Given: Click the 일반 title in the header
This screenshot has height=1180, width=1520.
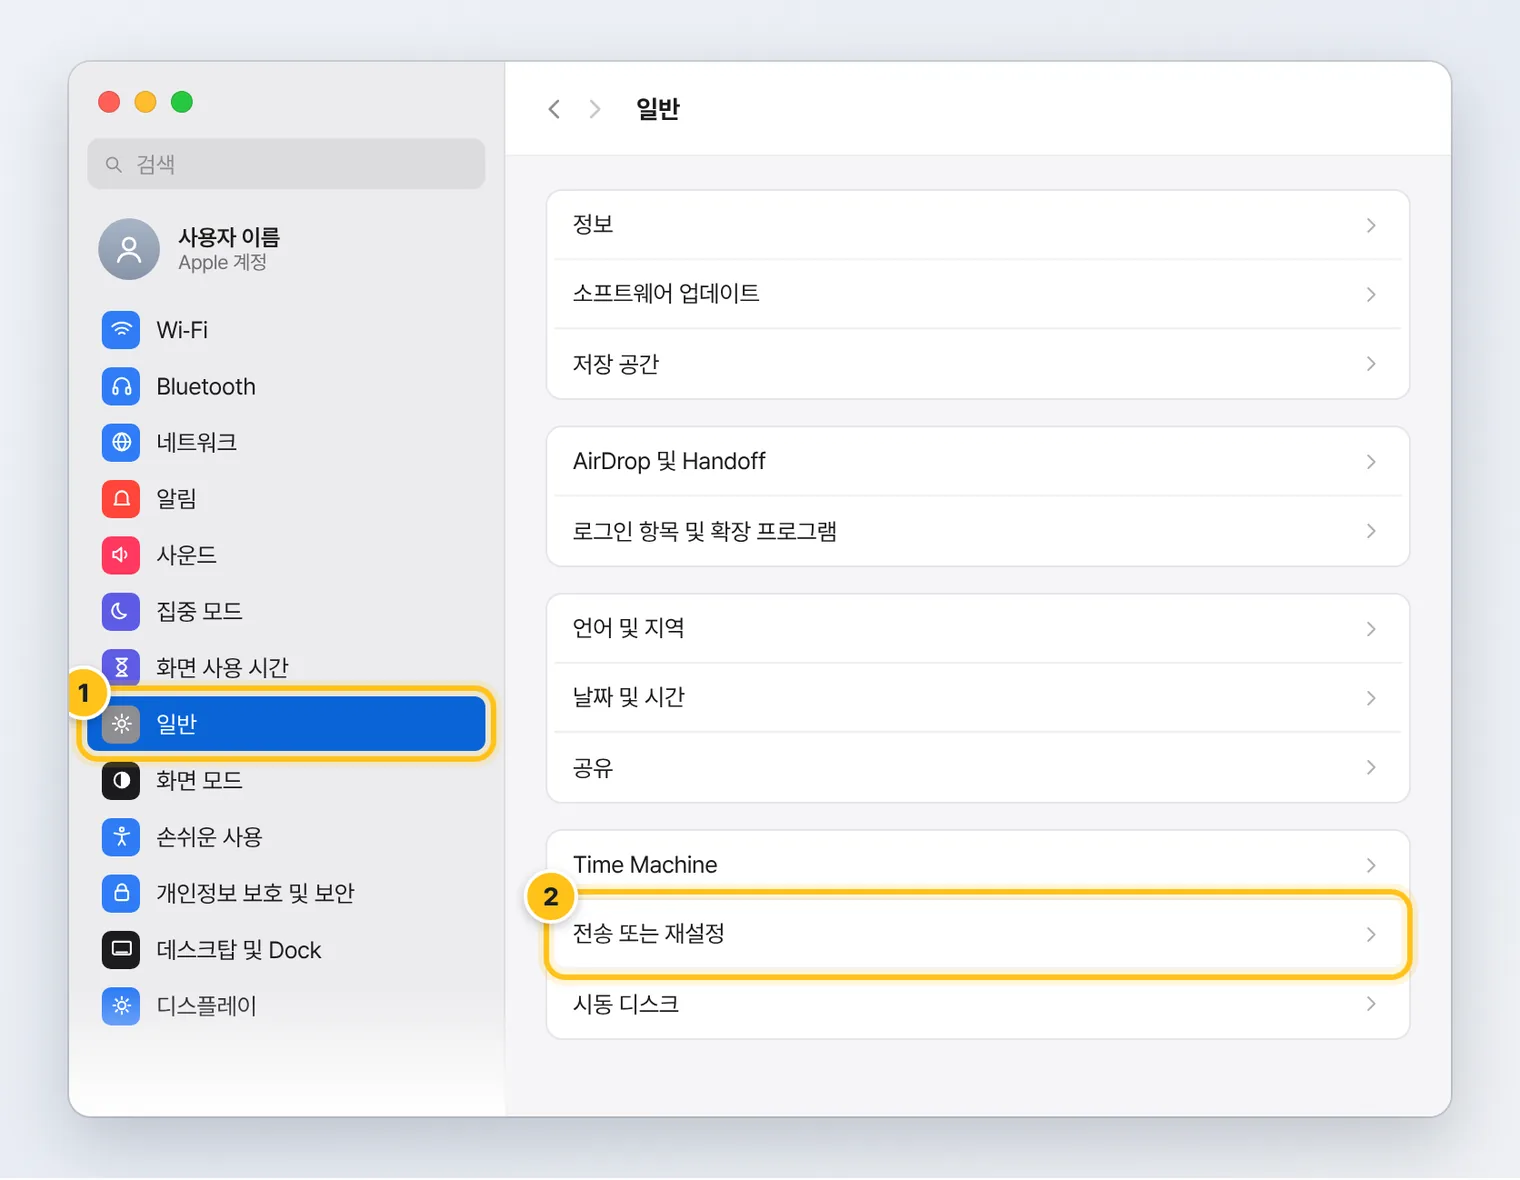Looking at the screenshot, I should (x=658, y=109).
